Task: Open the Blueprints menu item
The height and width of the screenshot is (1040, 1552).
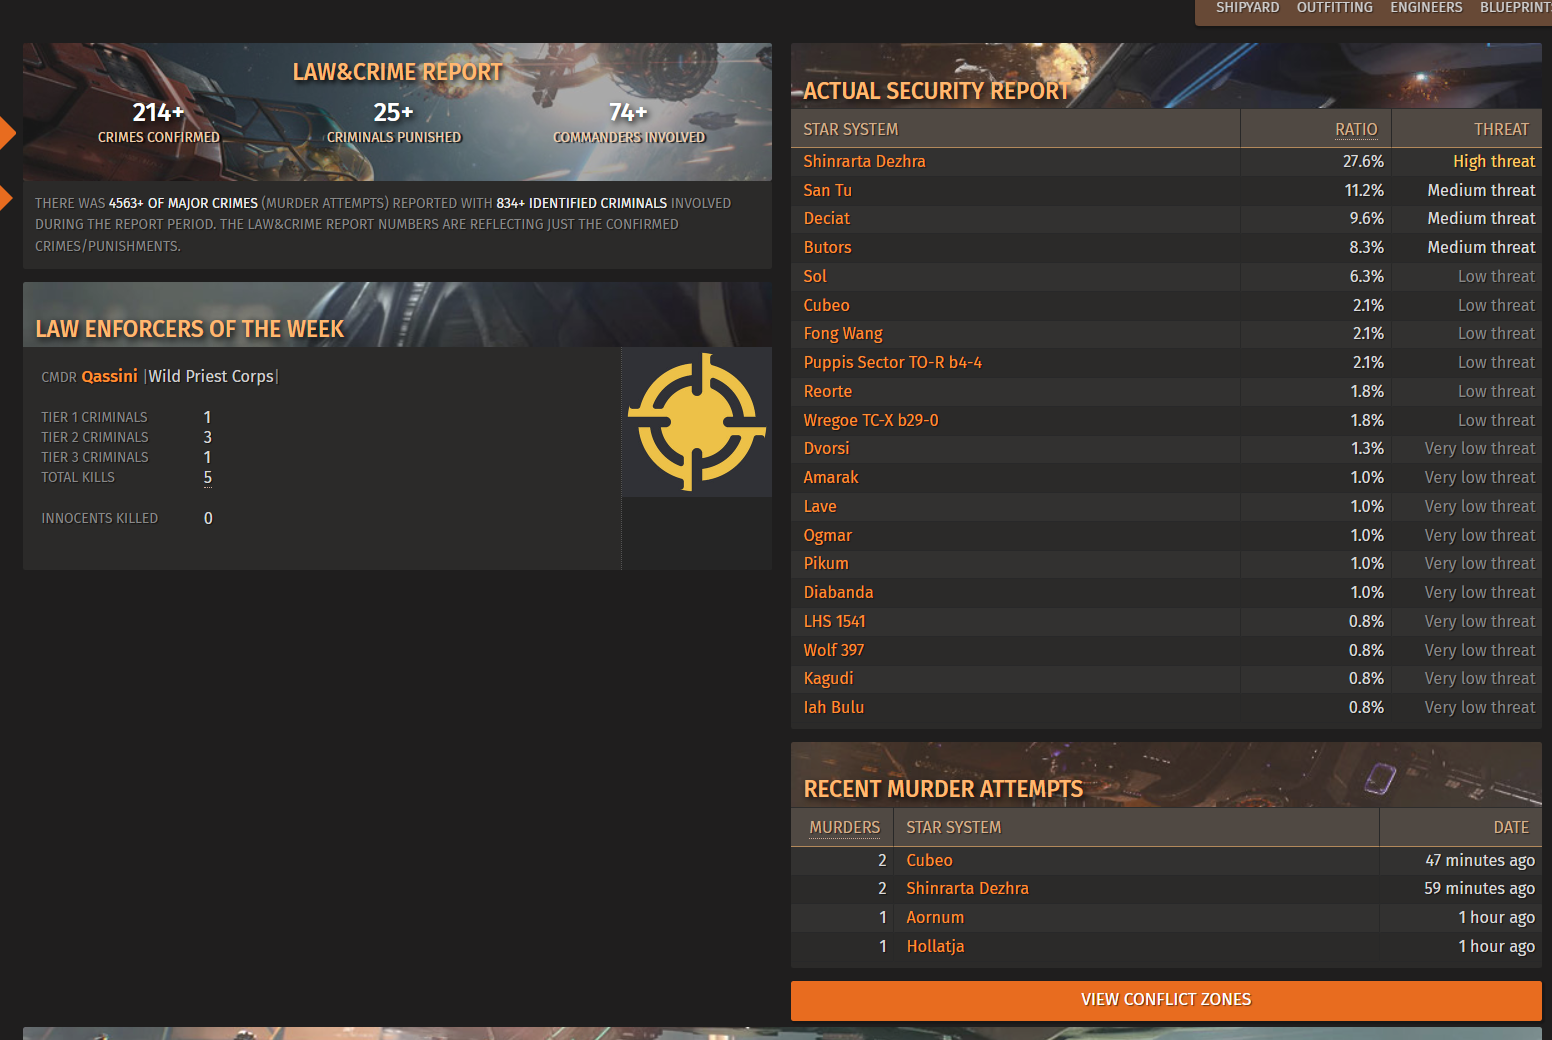Action: 1515,8
